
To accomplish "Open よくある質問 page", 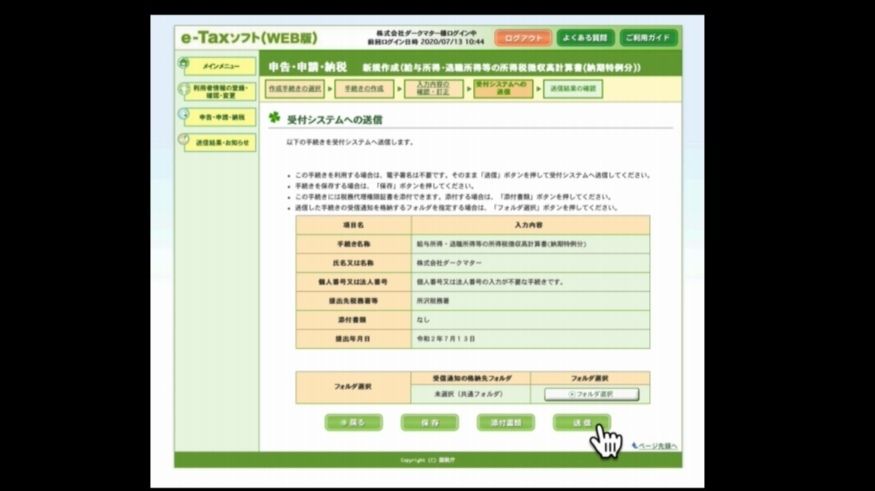I will coord(585,38).
